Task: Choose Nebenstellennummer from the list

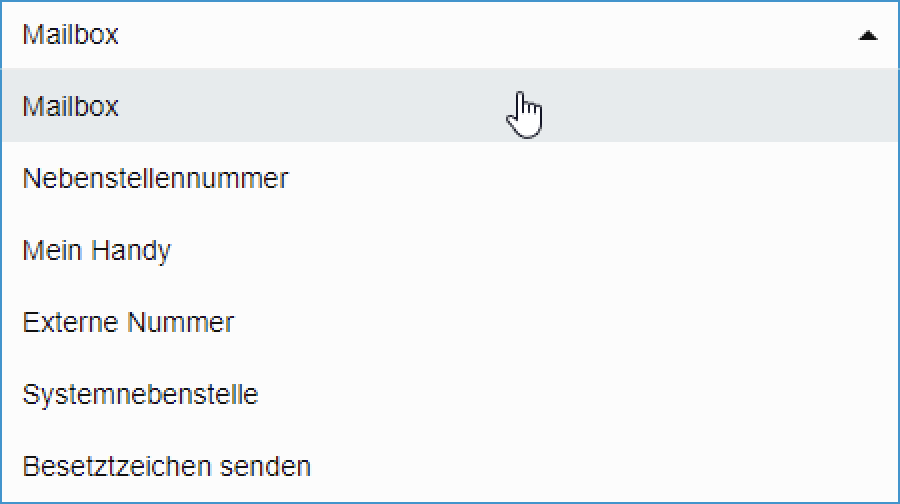Action: coord(155,178)
